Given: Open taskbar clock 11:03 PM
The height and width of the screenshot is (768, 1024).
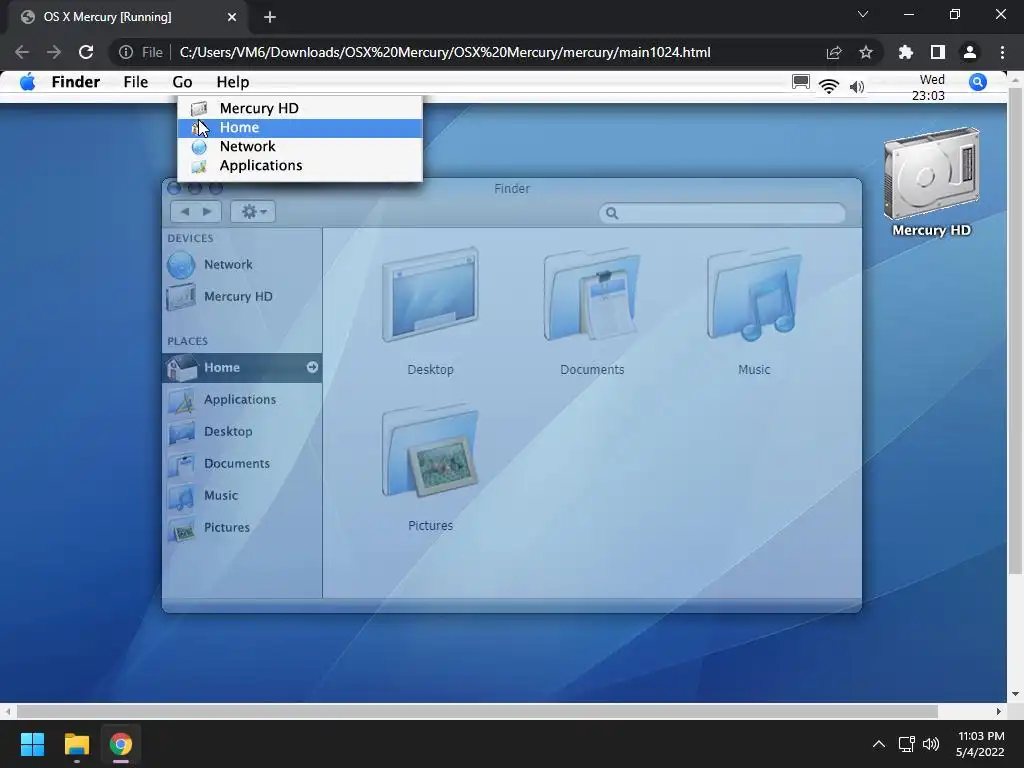Looking at the screenshot, I should pos(980,744).
